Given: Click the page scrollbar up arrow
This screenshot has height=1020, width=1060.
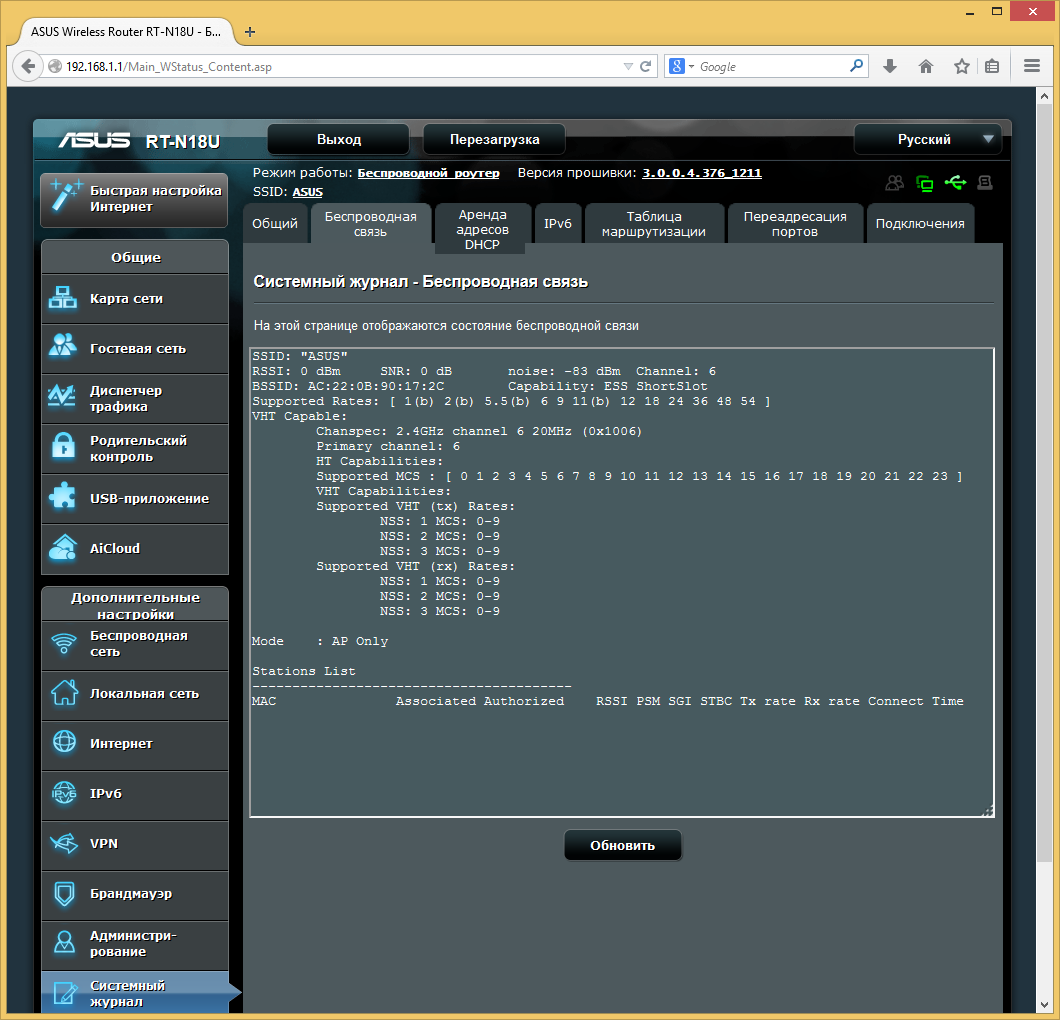Looking at the screenshot, I should point(1044,96).
